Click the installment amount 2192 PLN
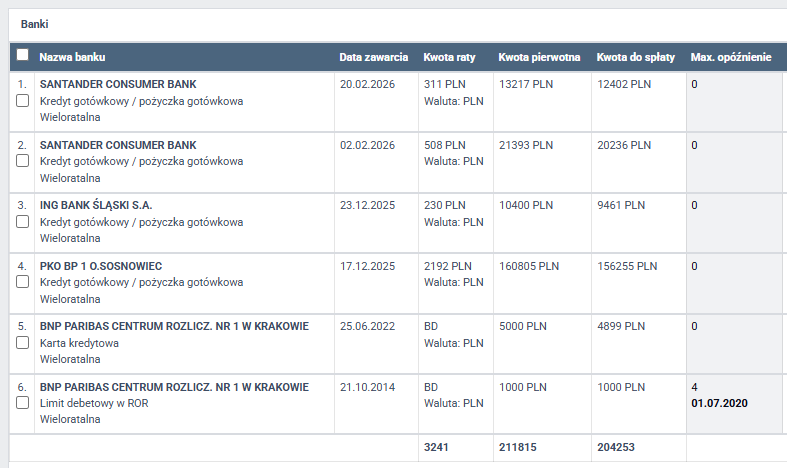 pyautogui.click(x=448, y=266)
